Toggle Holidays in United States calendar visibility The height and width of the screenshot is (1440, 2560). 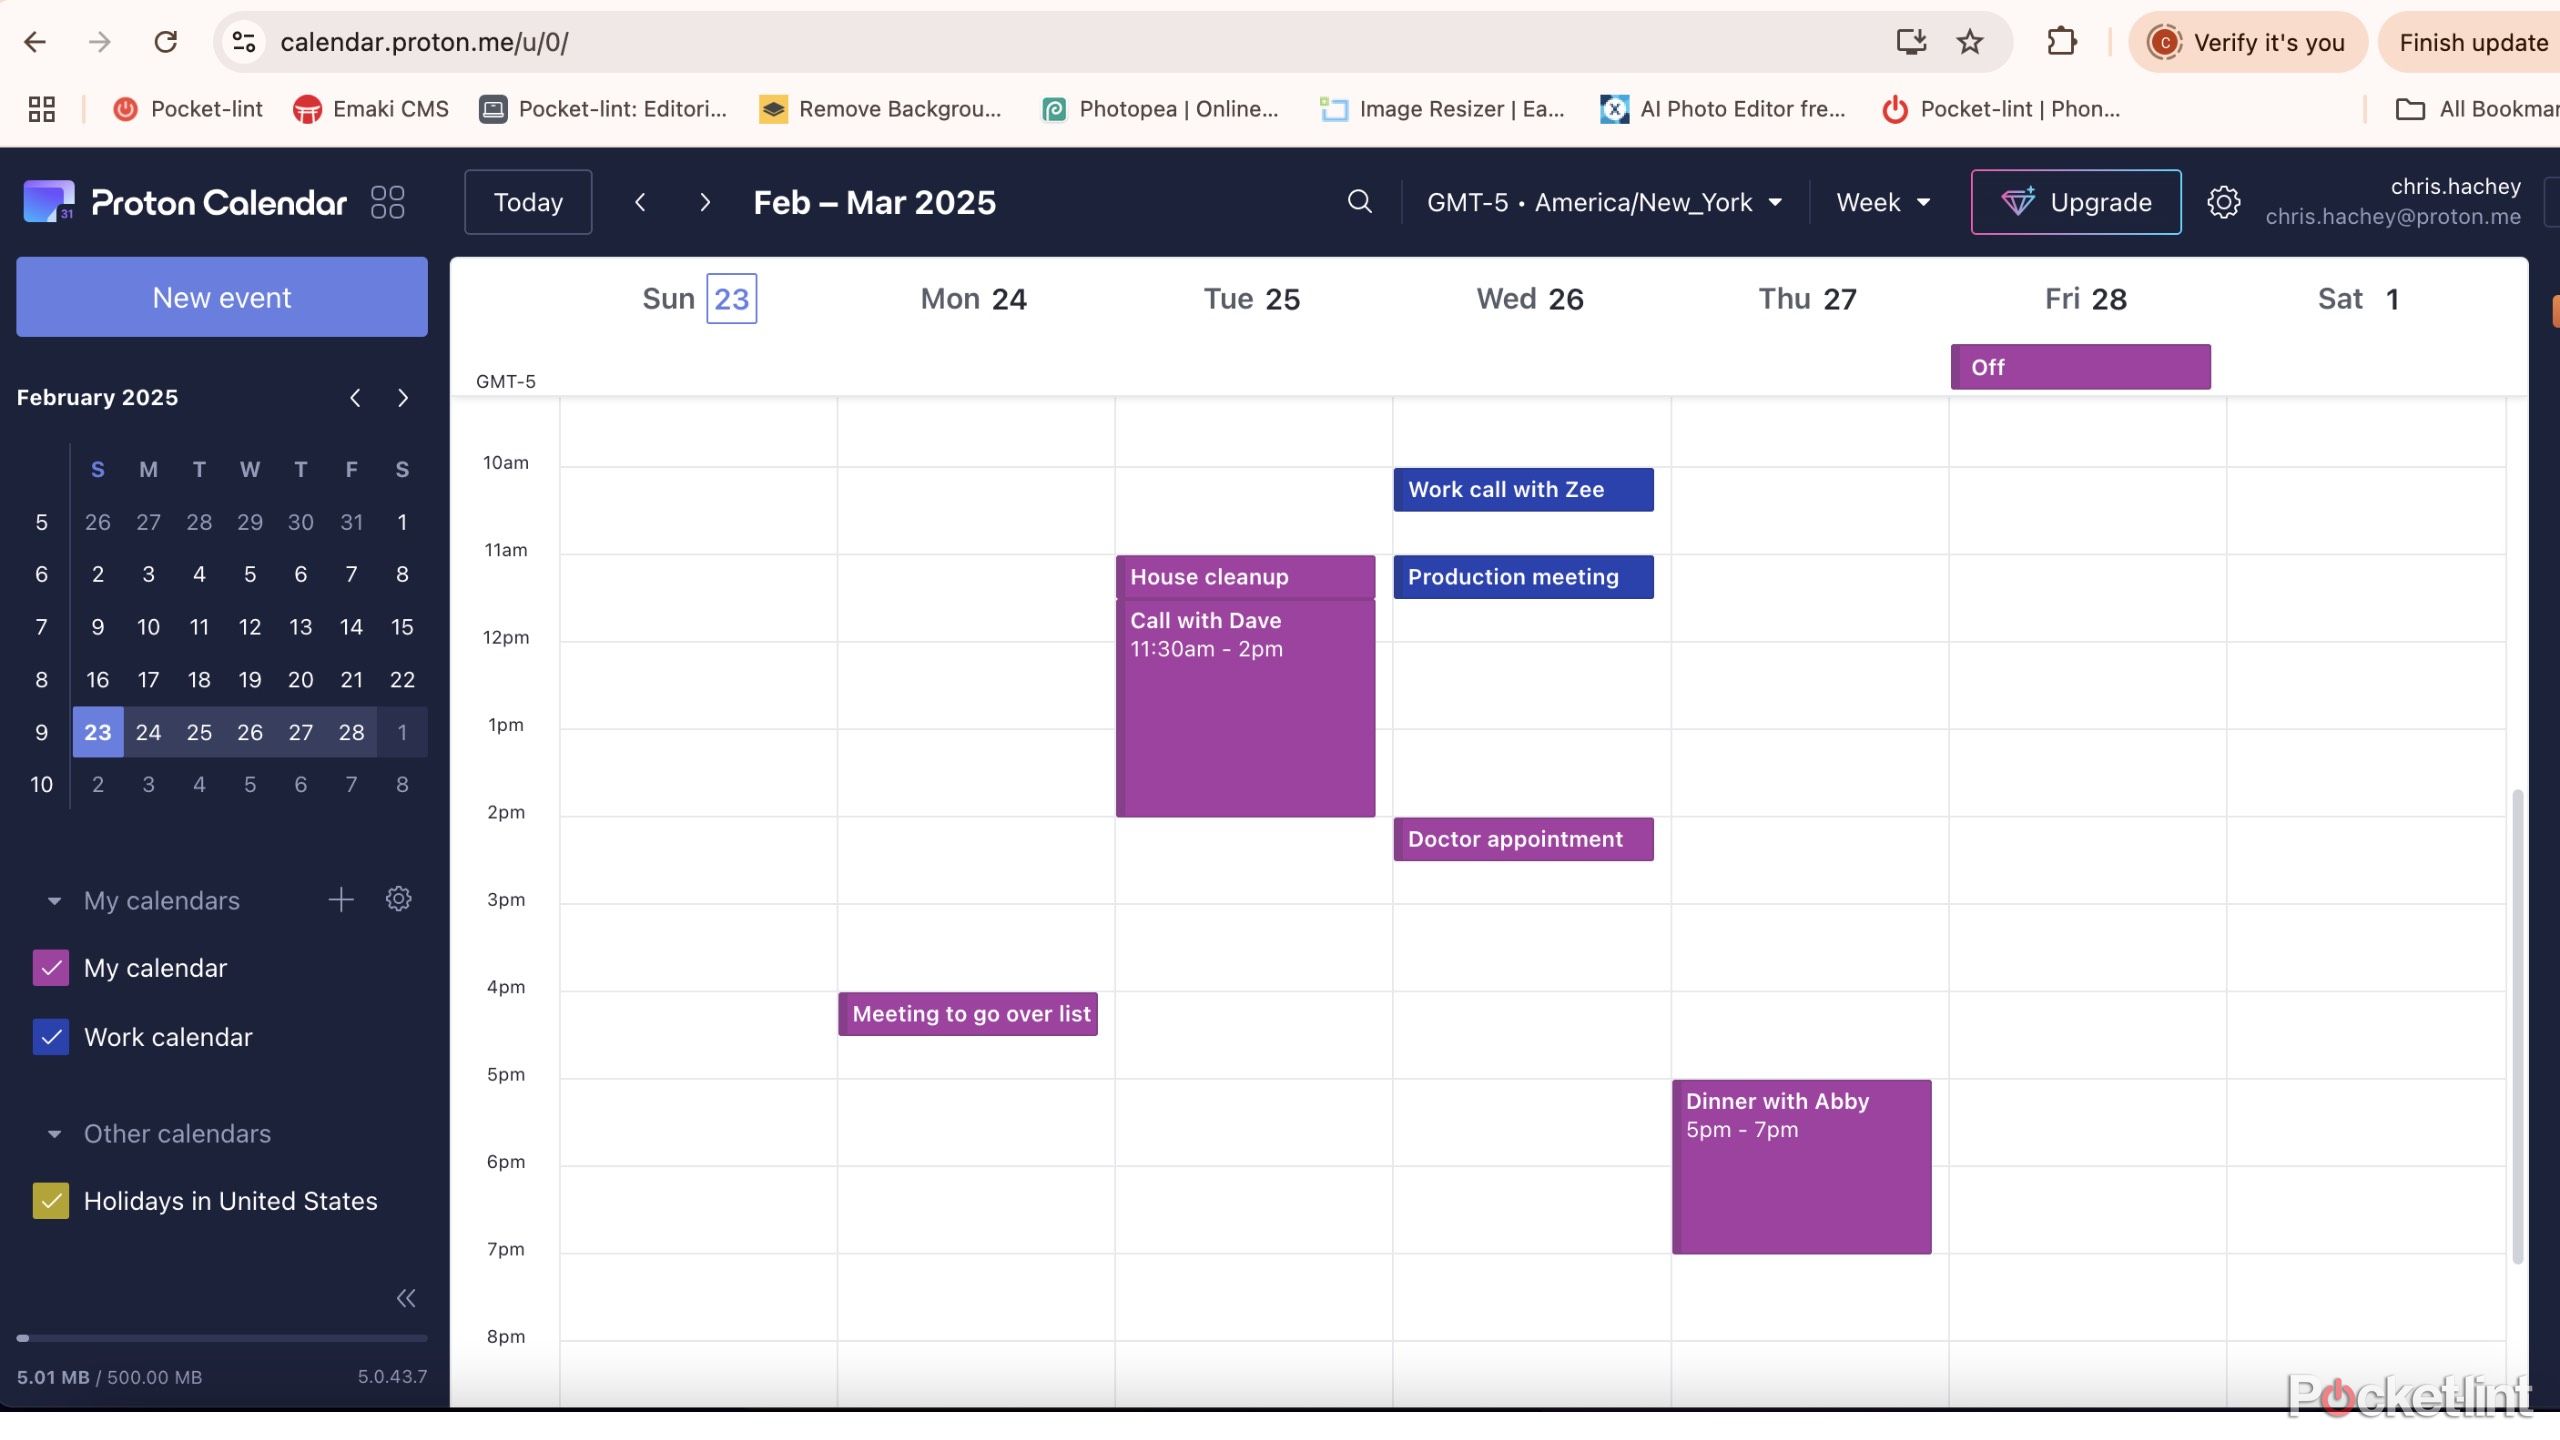tap(51, 1199)
